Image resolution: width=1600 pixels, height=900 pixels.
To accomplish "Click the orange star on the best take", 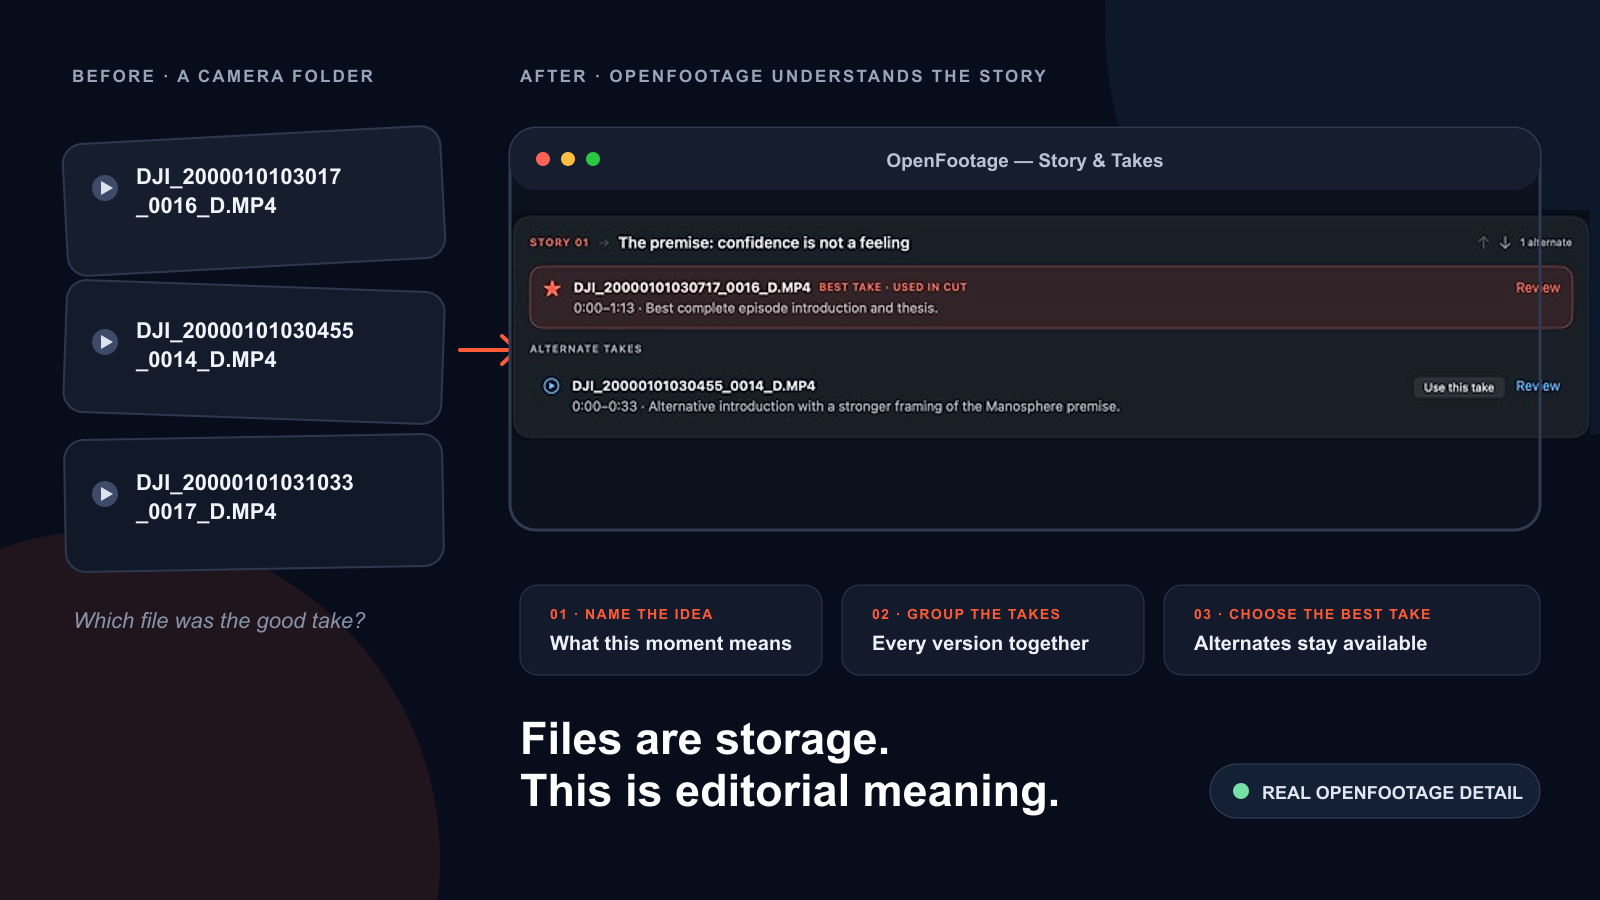I will click(x=552, y=289).
